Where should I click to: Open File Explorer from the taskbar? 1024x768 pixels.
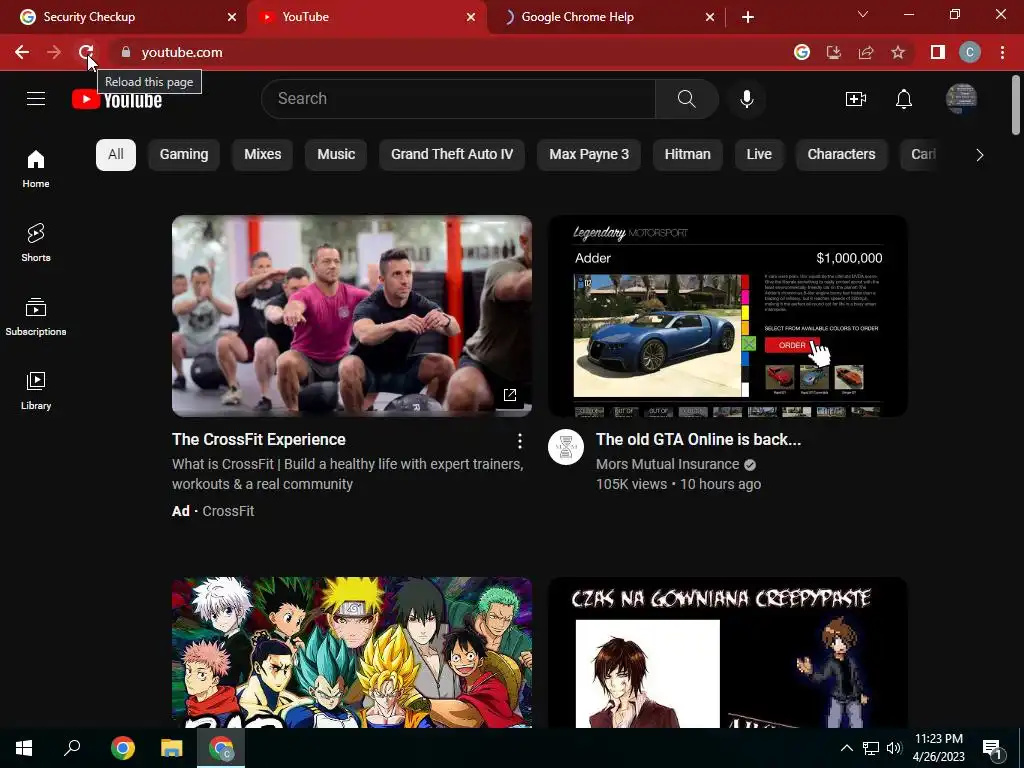coord(172,748)
